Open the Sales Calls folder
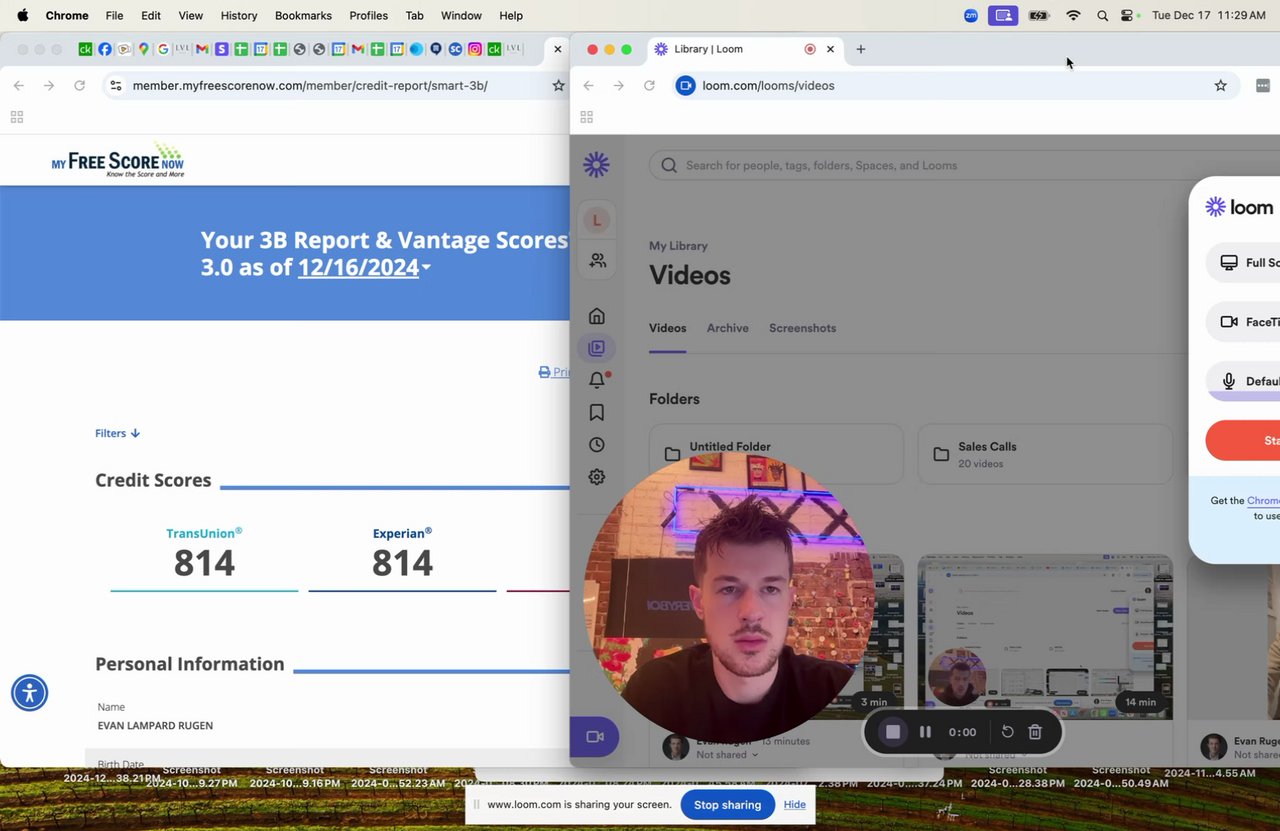Viewport: 1280px width, 831px height. 1045,454
